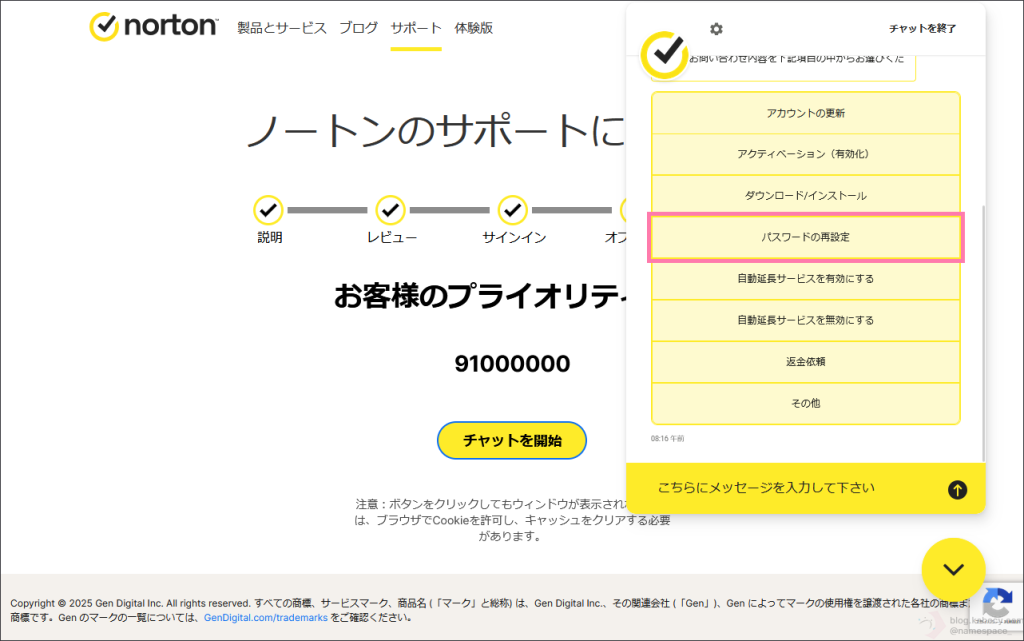Choose パスワードの再設定 chat option
This screenshot has width=1024, height=641.
coord(805,238)
